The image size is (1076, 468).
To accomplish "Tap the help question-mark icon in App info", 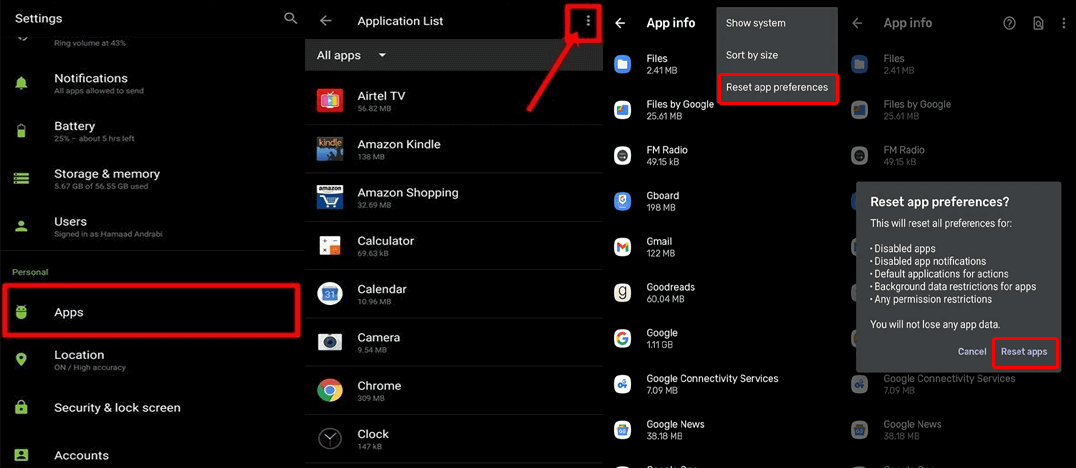I will 1009,23.
